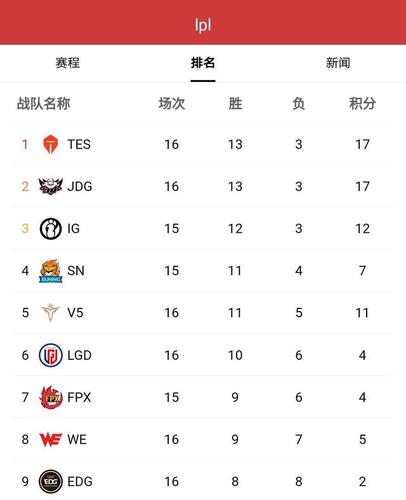Click the 负 losses column header
The image size is (406, 500).
point(299,103)
